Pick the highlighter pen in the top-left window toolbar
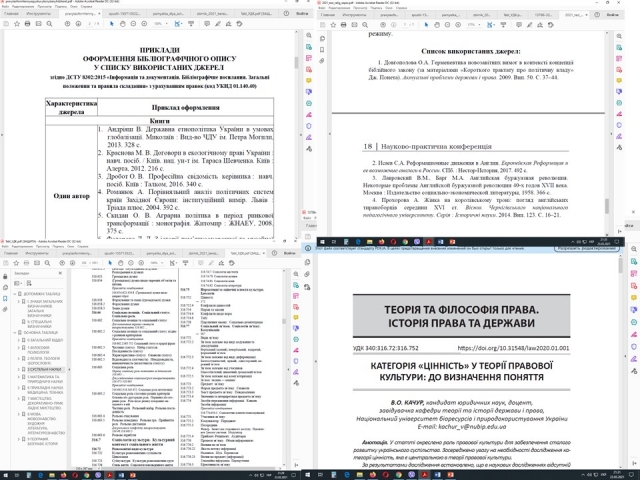The width and height of the screenshot is (640, 480). [x=218, y=24]
